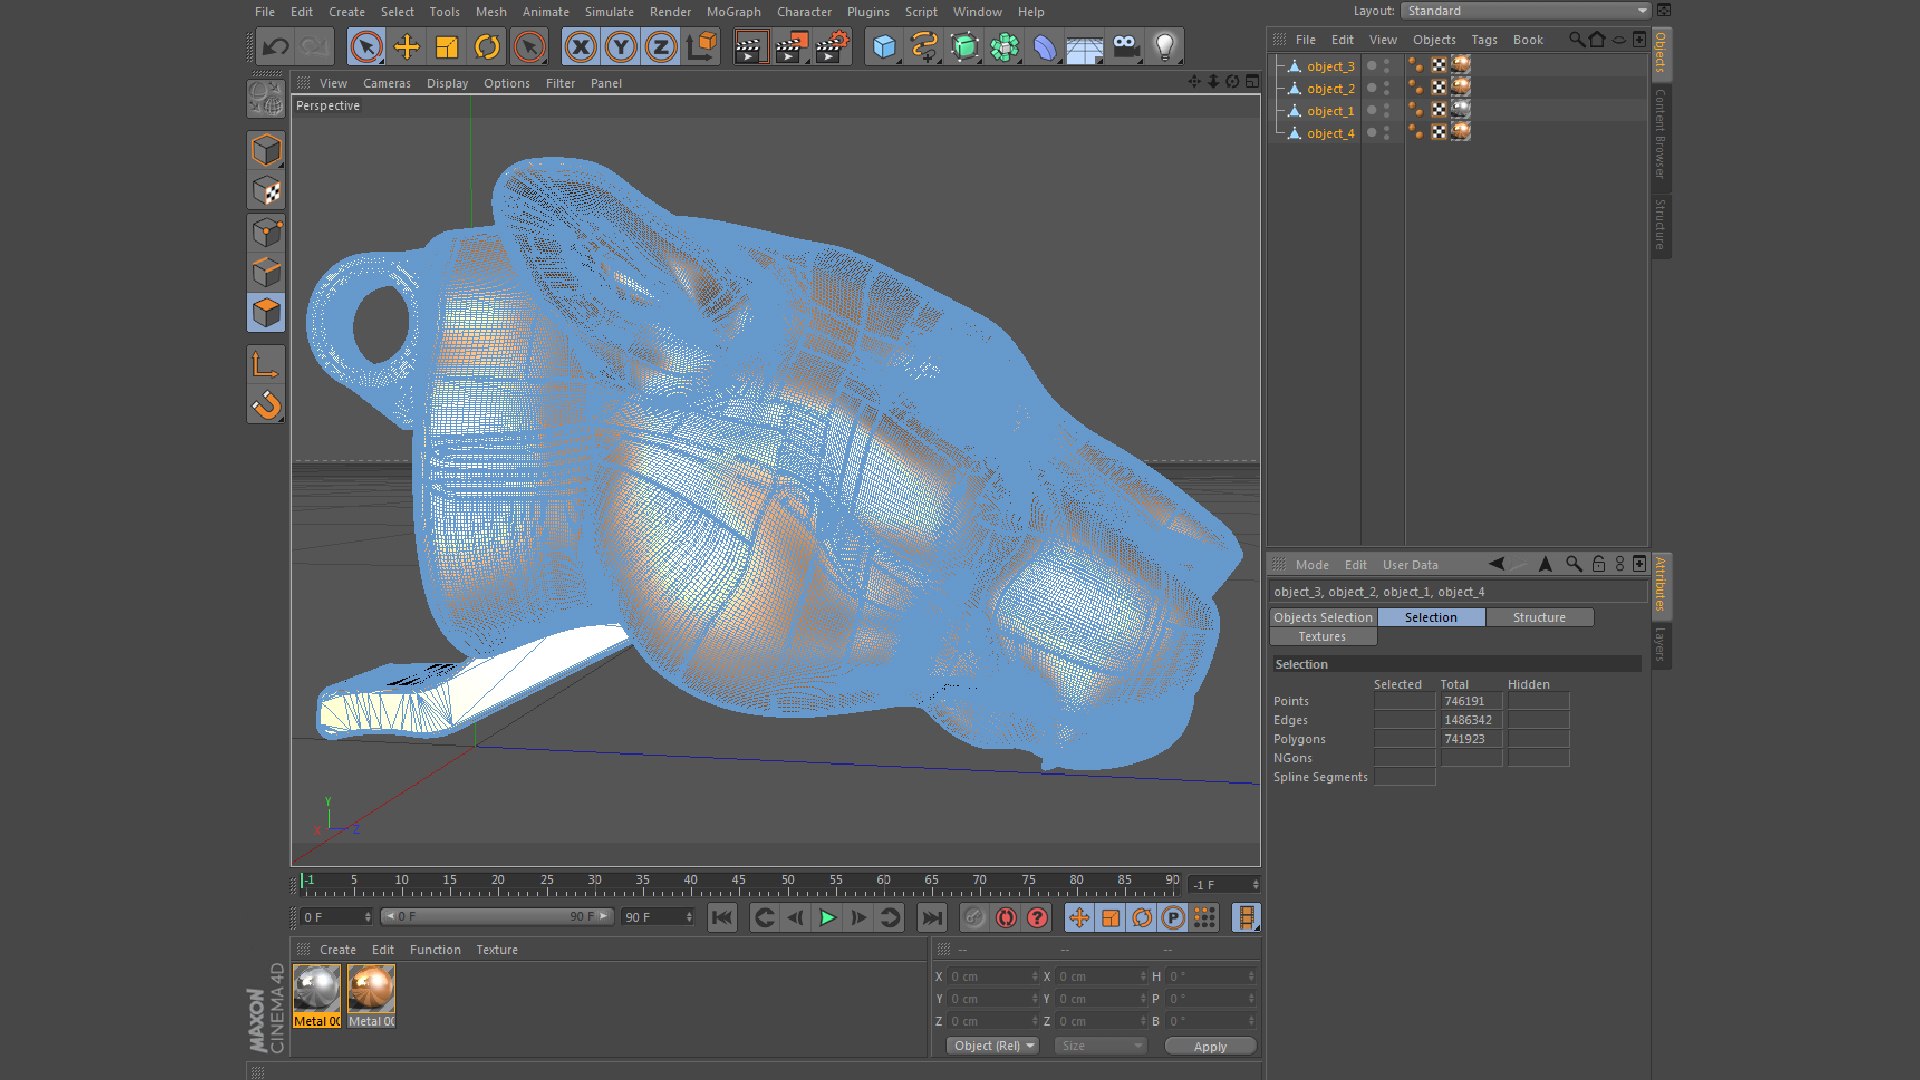
Task: Record active objects keyframe button
Action: point(975,917)
